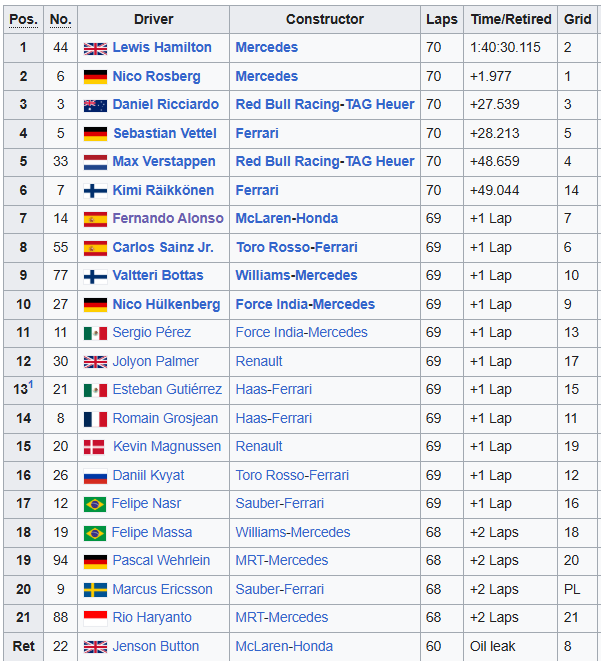Go to the Kevin Magnussen link
This screenshot has width=601, height=661.
coord(167,446)
